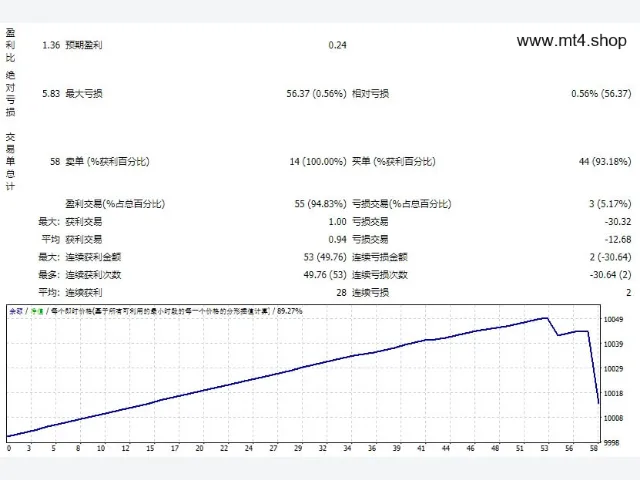This screenshot has width=640, height=480.
Task: Select the absolute drawdown value 5.83
Action: (51, 93)
